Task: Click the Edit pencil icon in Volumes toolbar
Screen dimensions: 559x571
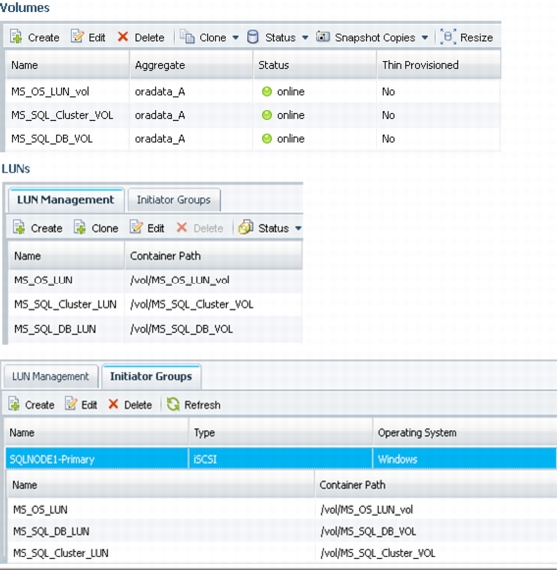Action: tap(77, 36)
